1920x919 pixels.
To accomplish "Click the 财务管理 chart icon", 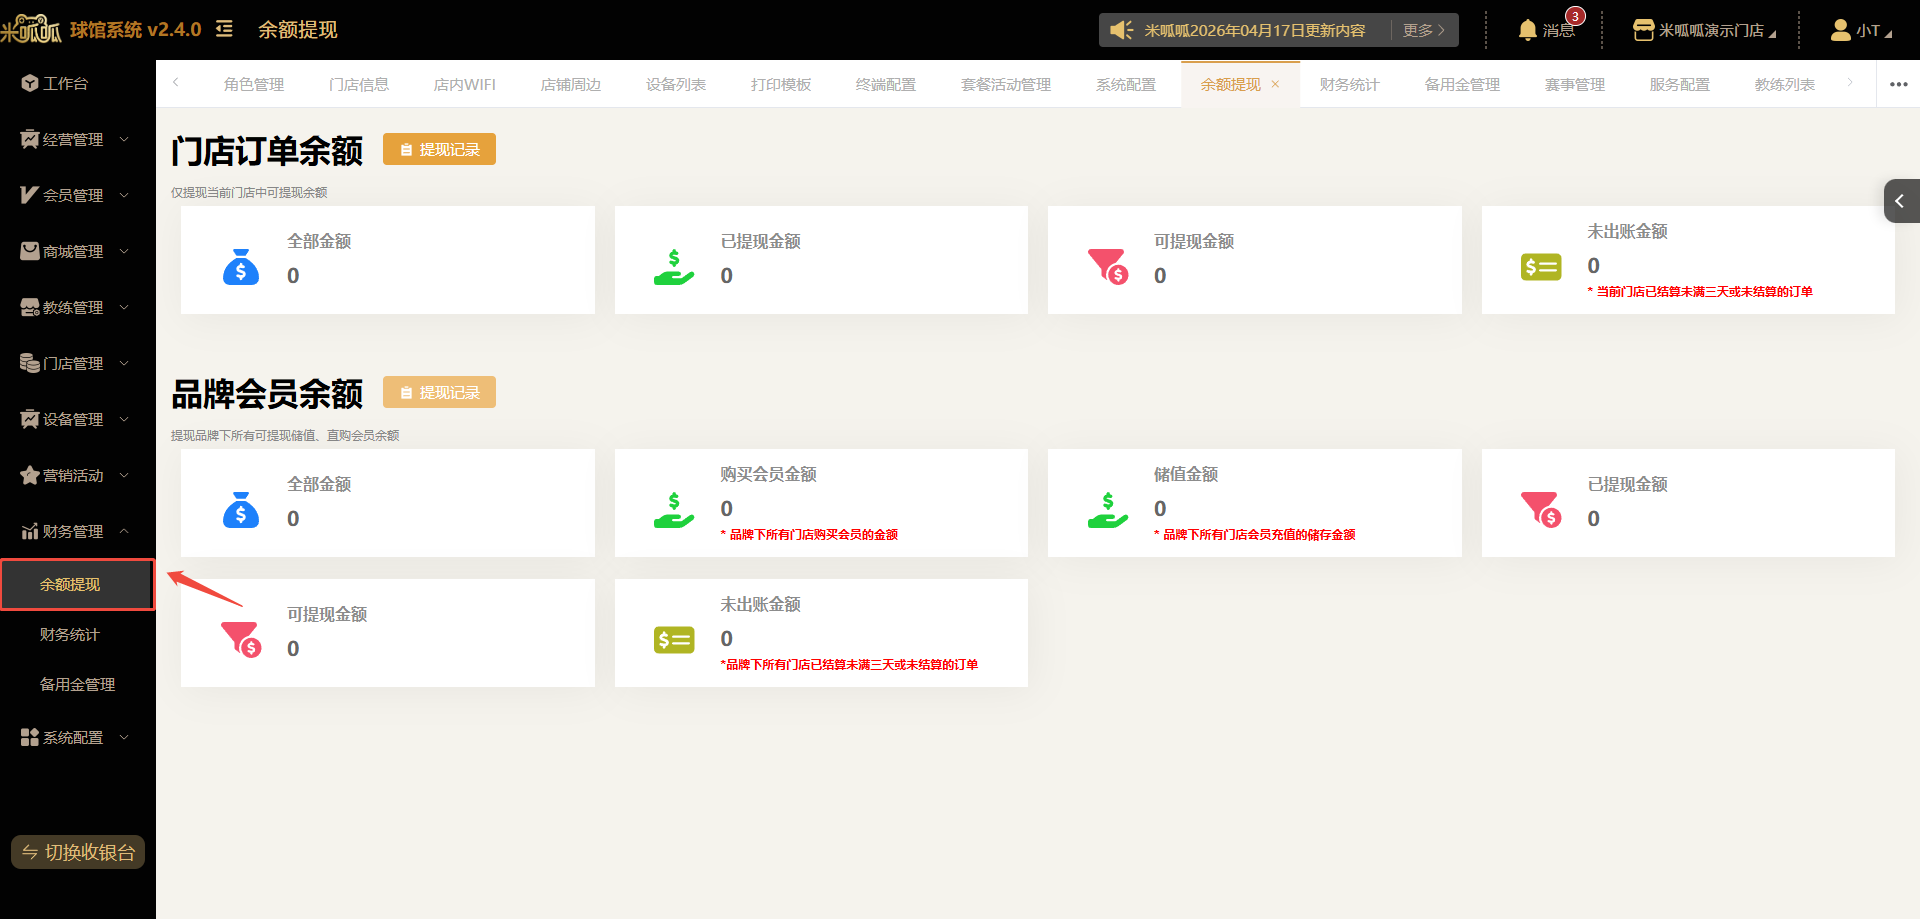I will click(x=30, y=531).
